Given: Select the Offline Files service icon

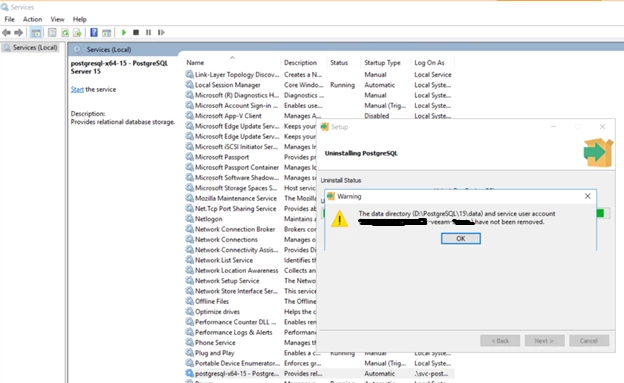Looking at the screenshot, I should pyautogui.click(x=189, y=301).
